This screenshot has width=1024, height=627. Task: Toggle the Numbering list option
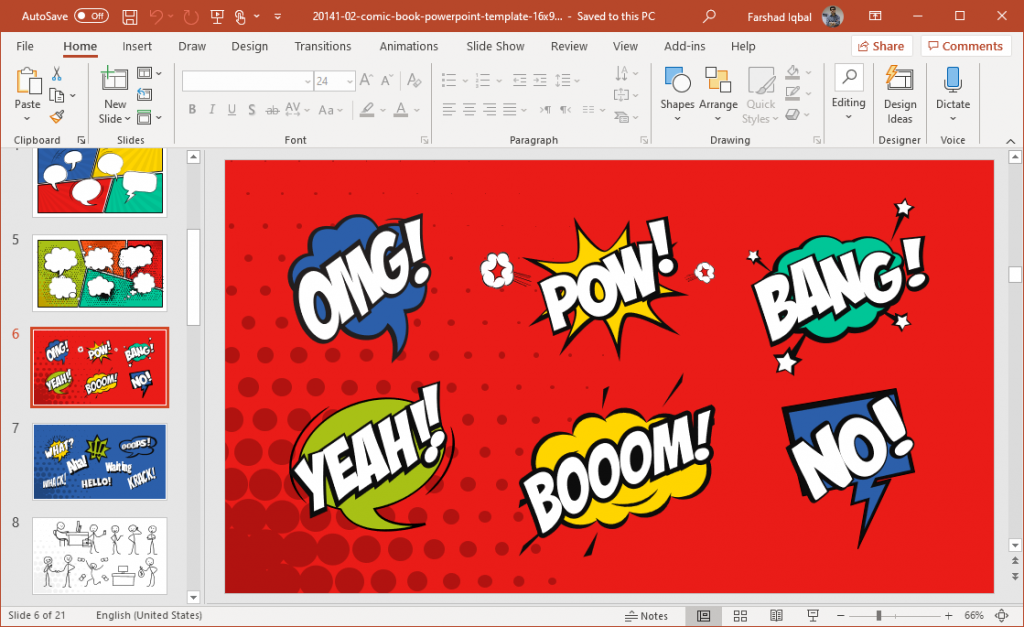[x=484, y=80]
